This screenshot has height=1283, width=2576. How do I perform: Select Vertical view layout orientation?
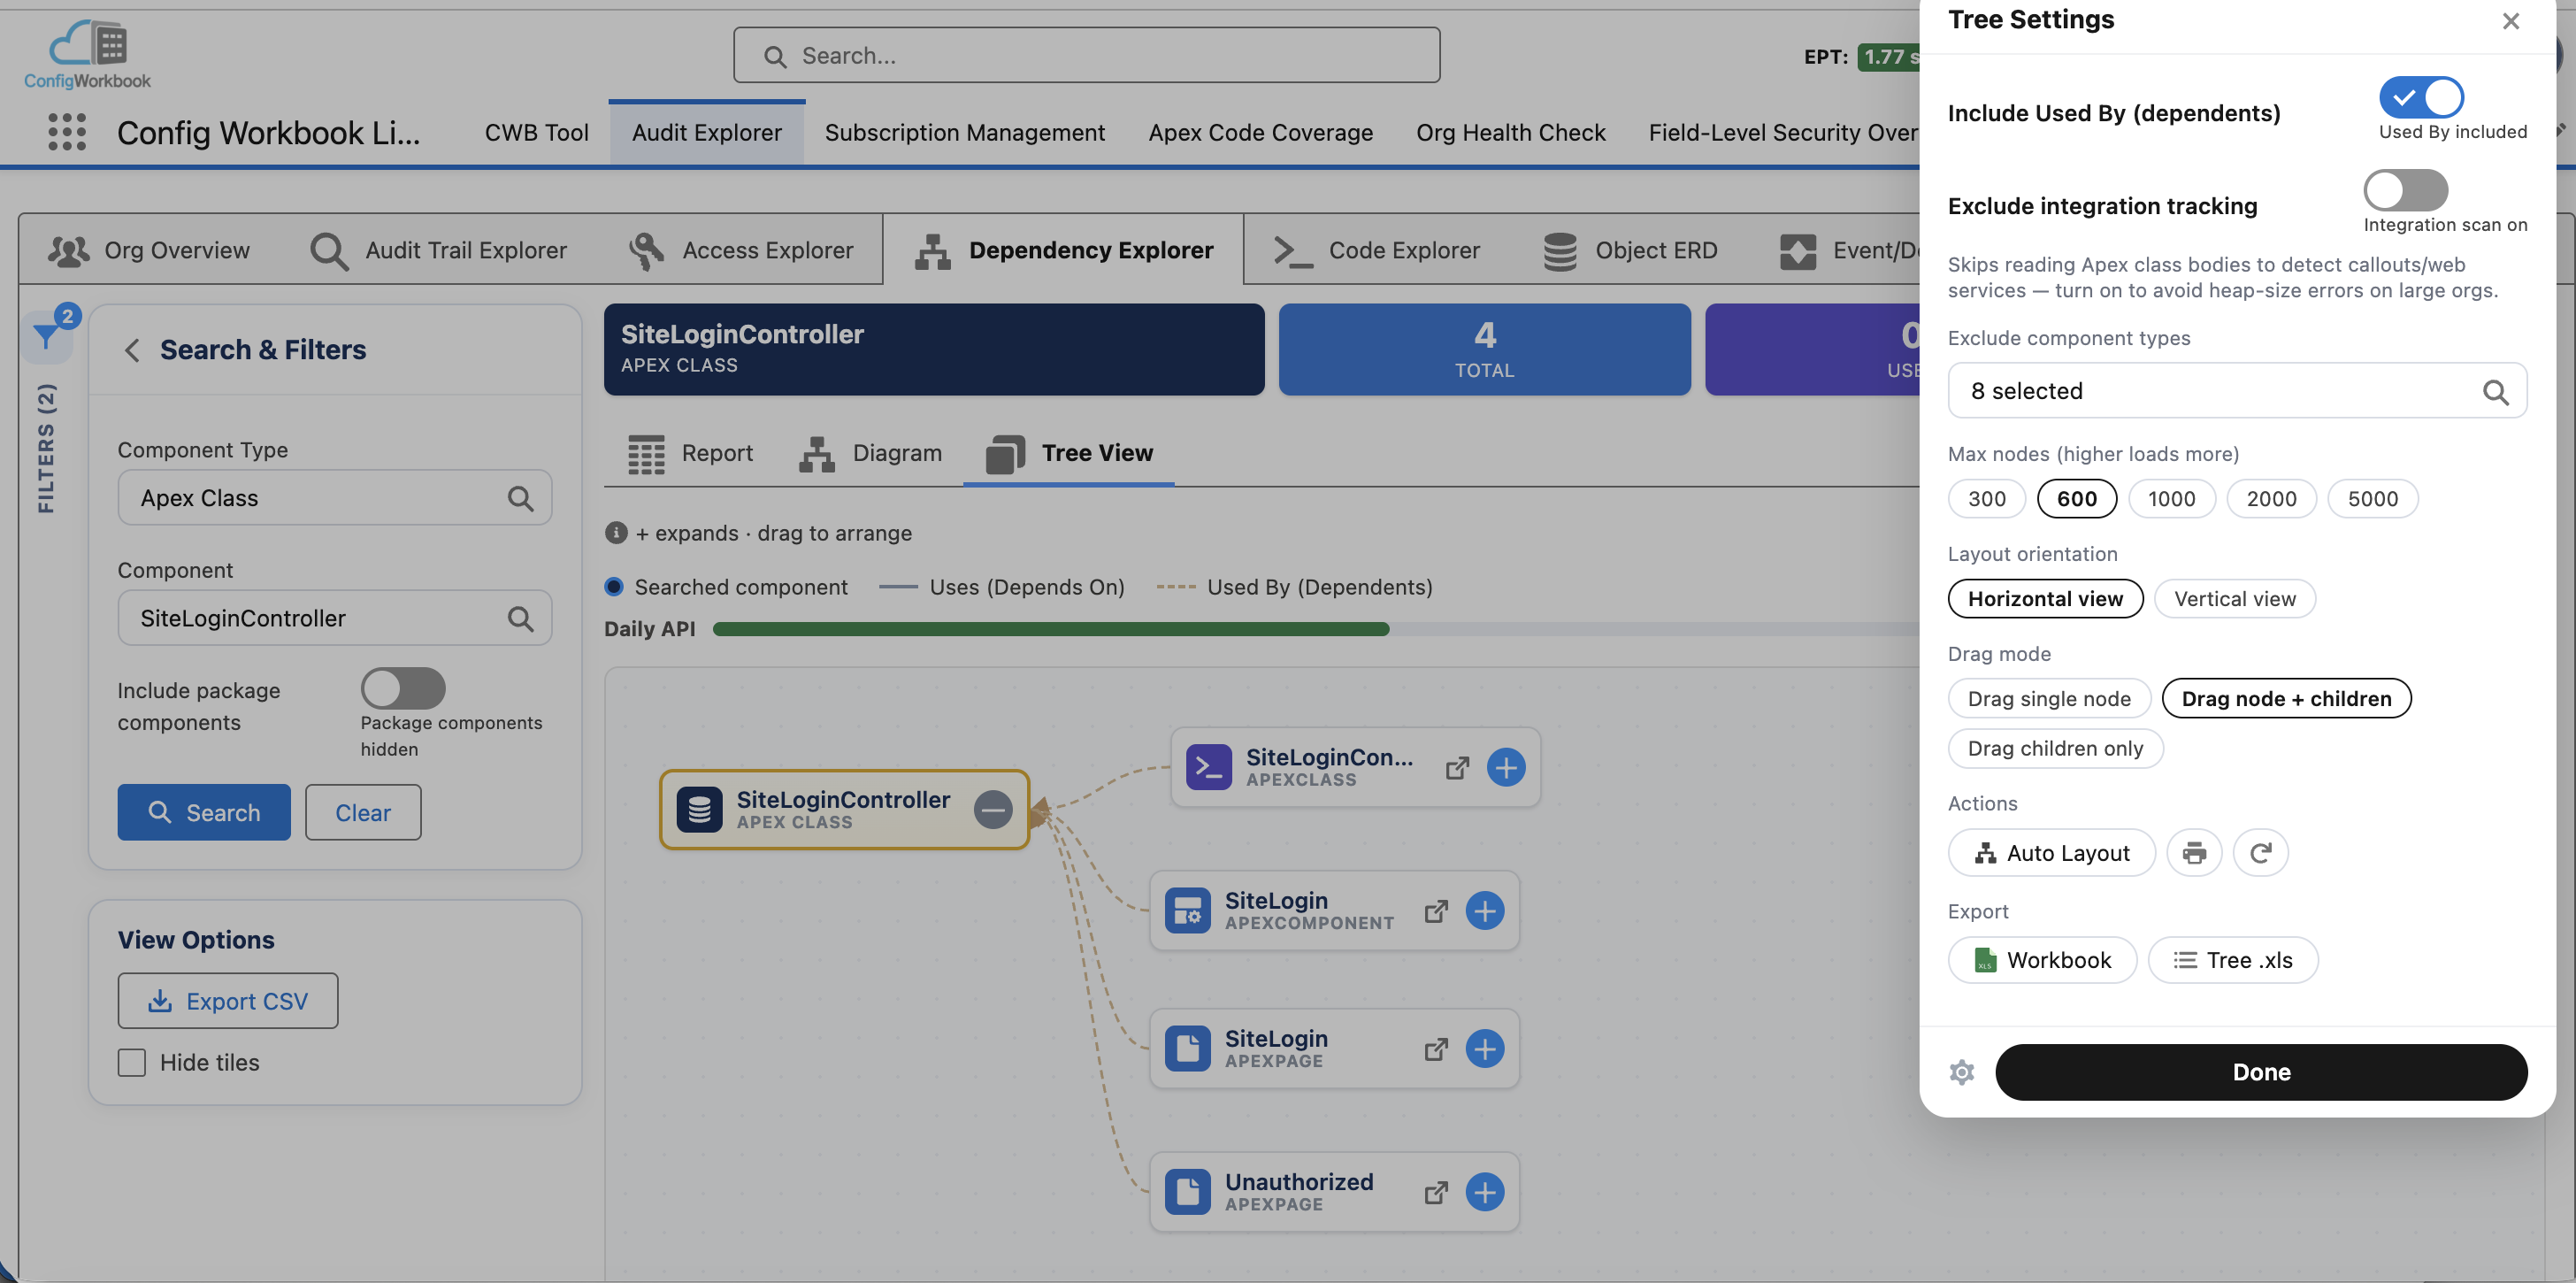pos(2234,598)
